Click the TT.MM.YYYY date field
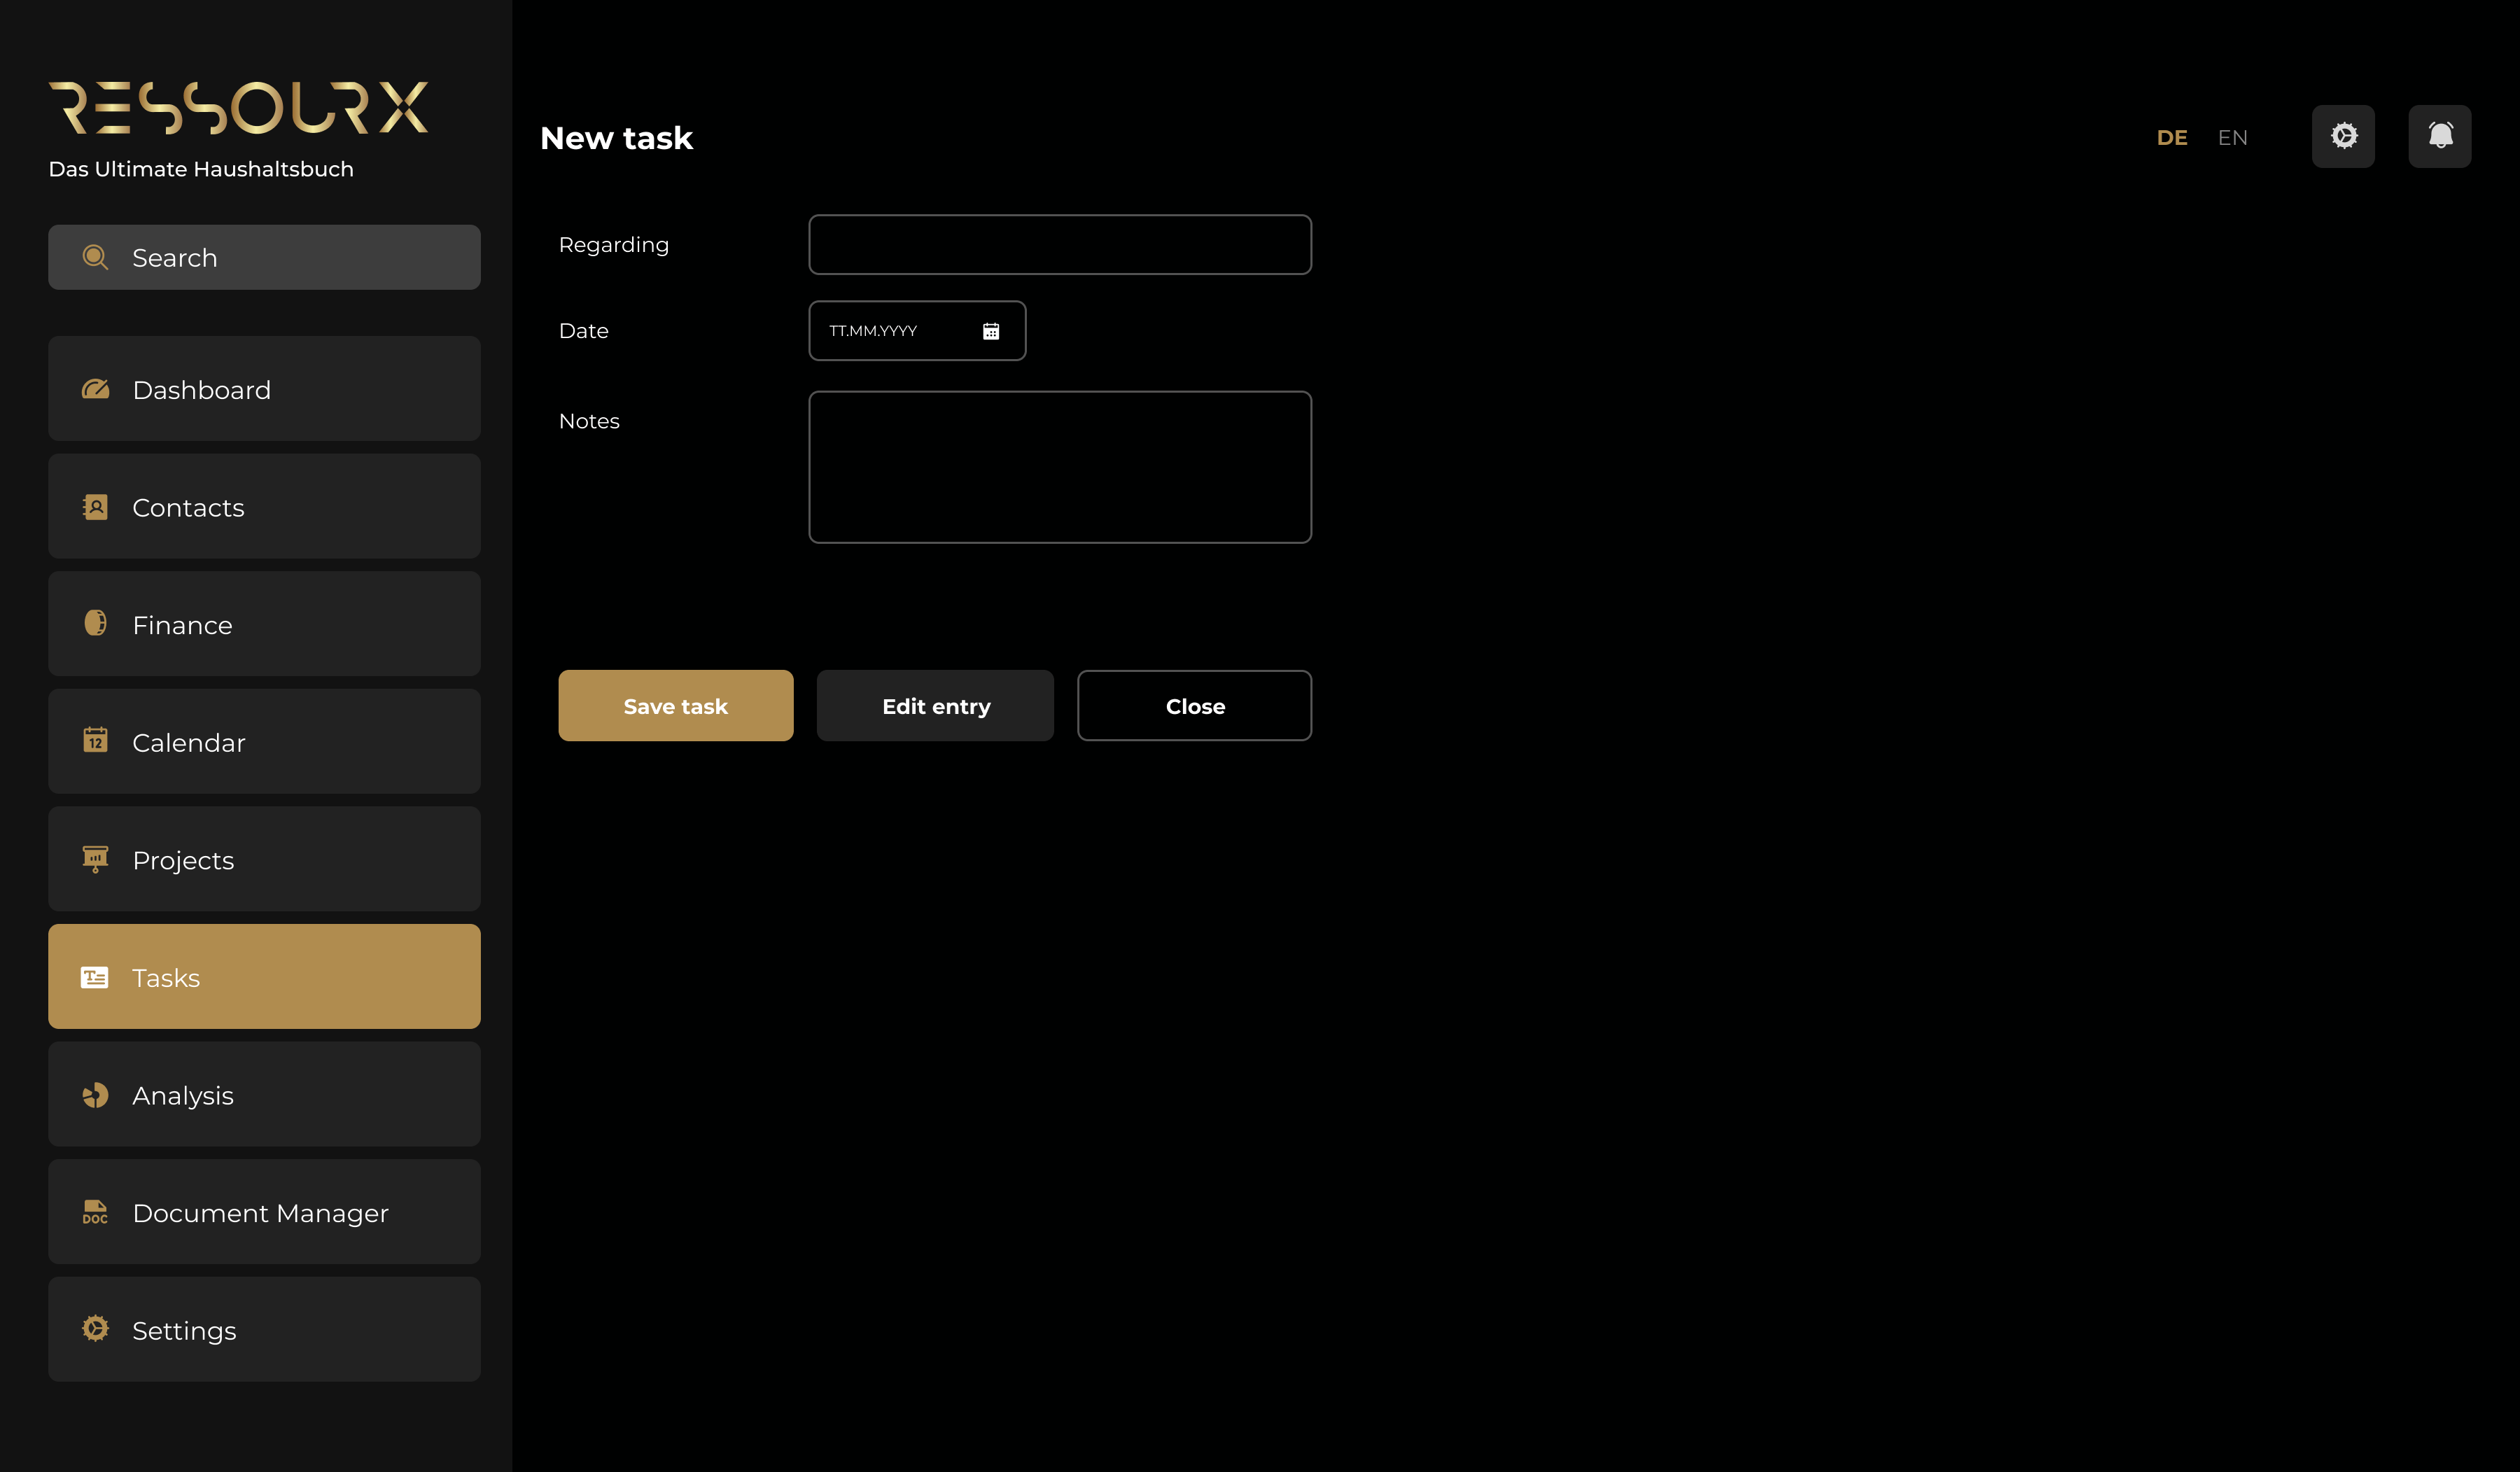Image resolution: width=2520 pixels, height=1472 pixels. click(917, 331)
